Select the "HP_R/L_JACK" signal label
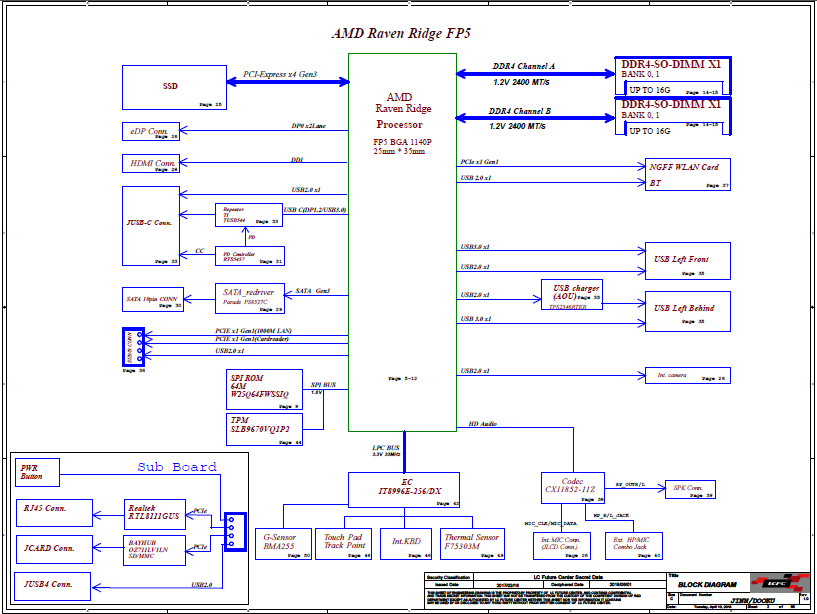The image size is (817, 614). tap(611, 515)
